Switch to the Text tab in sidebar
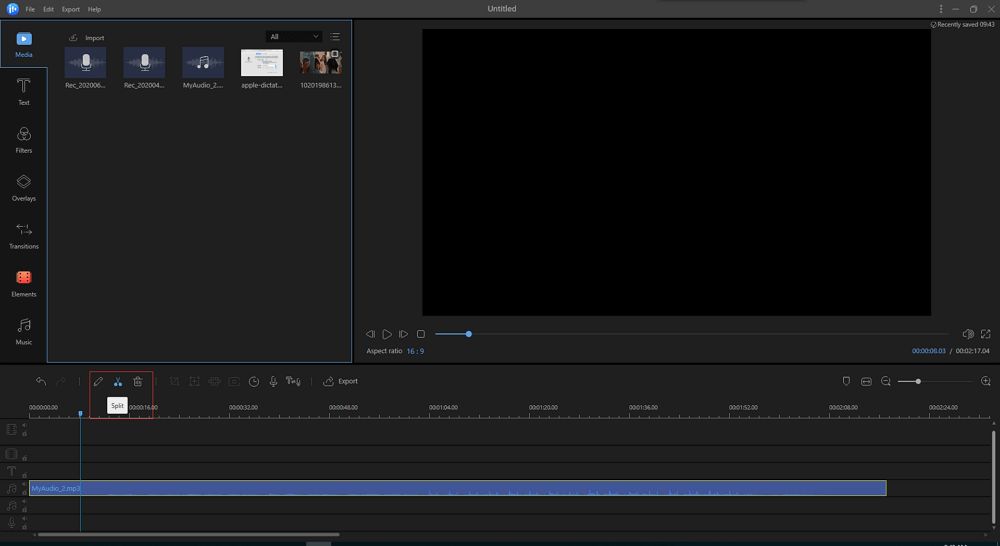The width and height of the screenshot is (1000, 546). [24, 92]
